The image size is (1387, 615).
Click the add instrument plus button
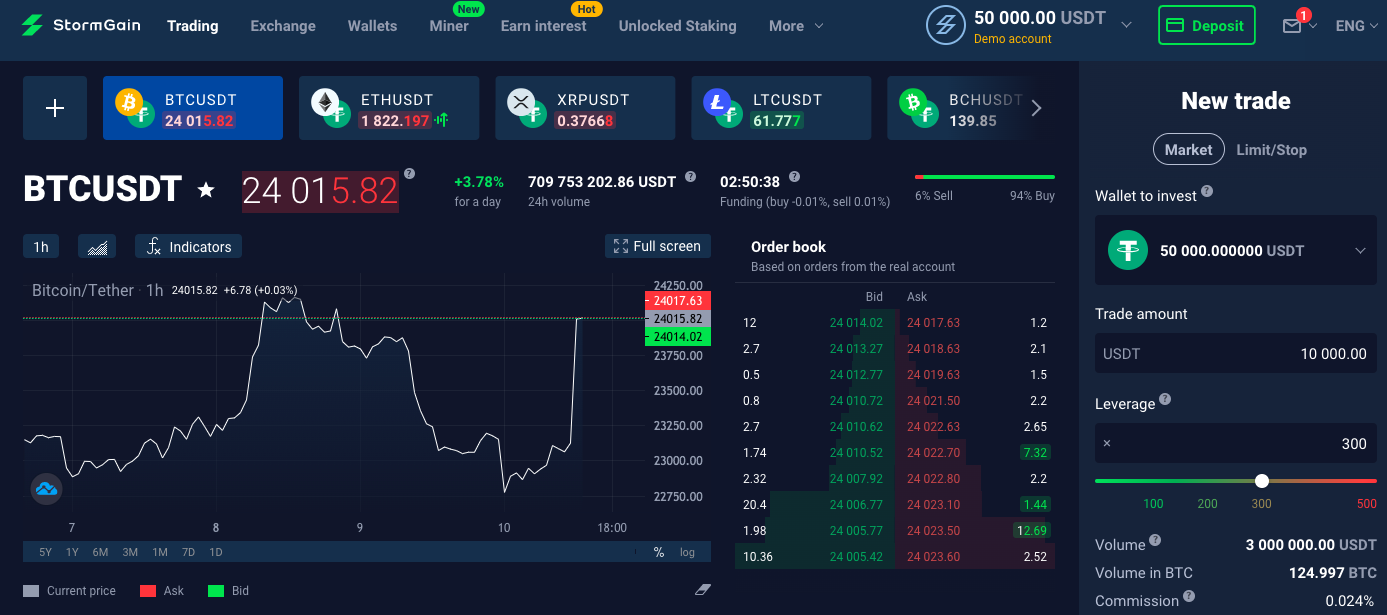tap(55, 108)
